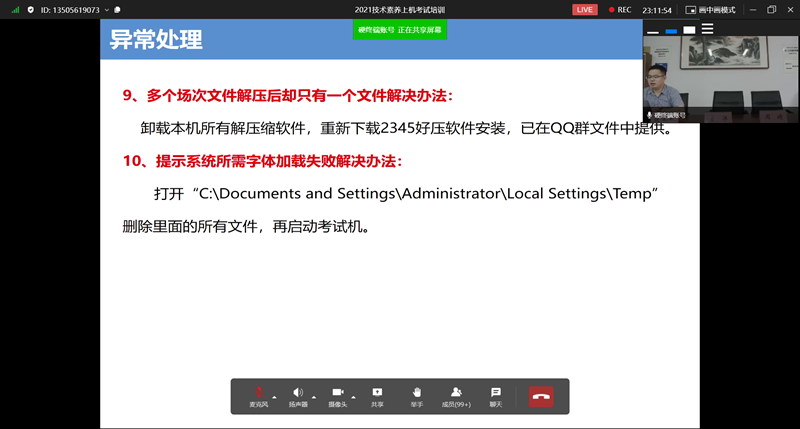Copy meeting info icon beside ID
This screenshot has width=800, height=429.
point(119,9)
